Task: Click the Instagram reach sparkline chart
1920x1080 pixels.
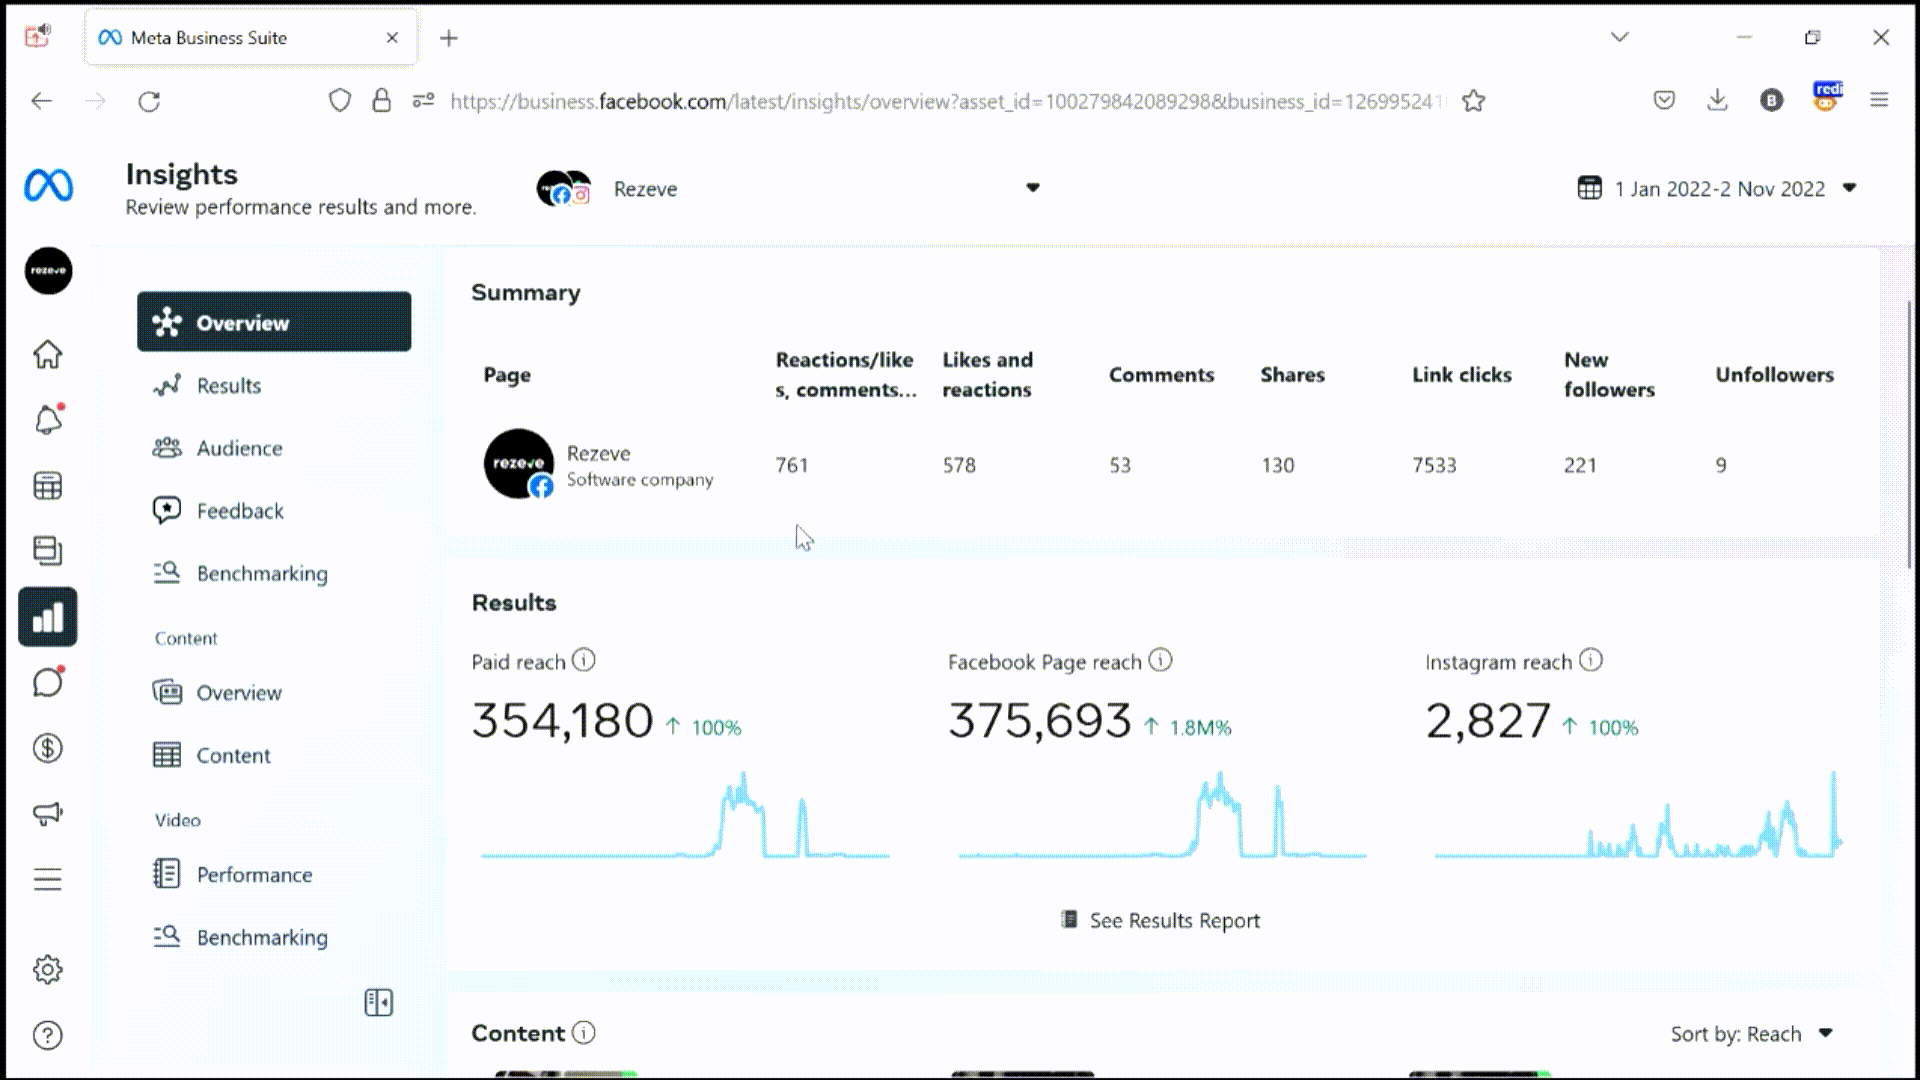Action: click(1638, 814)
